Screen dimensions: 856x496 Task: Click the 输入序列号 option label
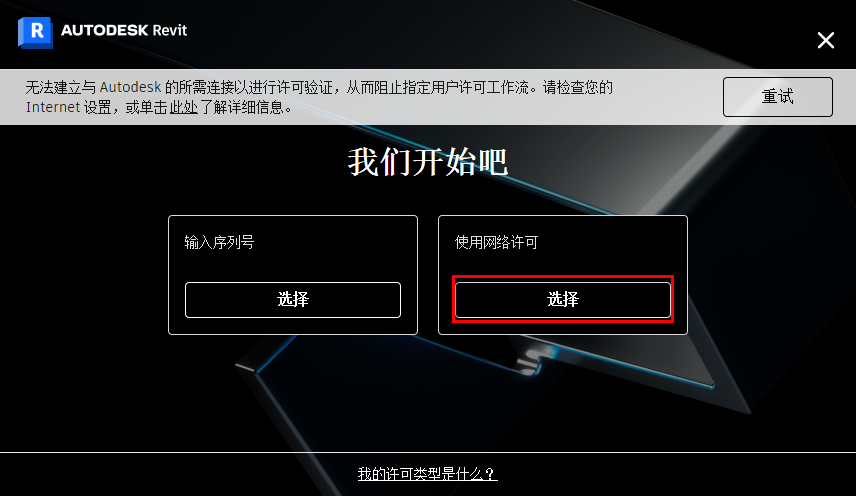pyautogui.click(x=219, y=242)
